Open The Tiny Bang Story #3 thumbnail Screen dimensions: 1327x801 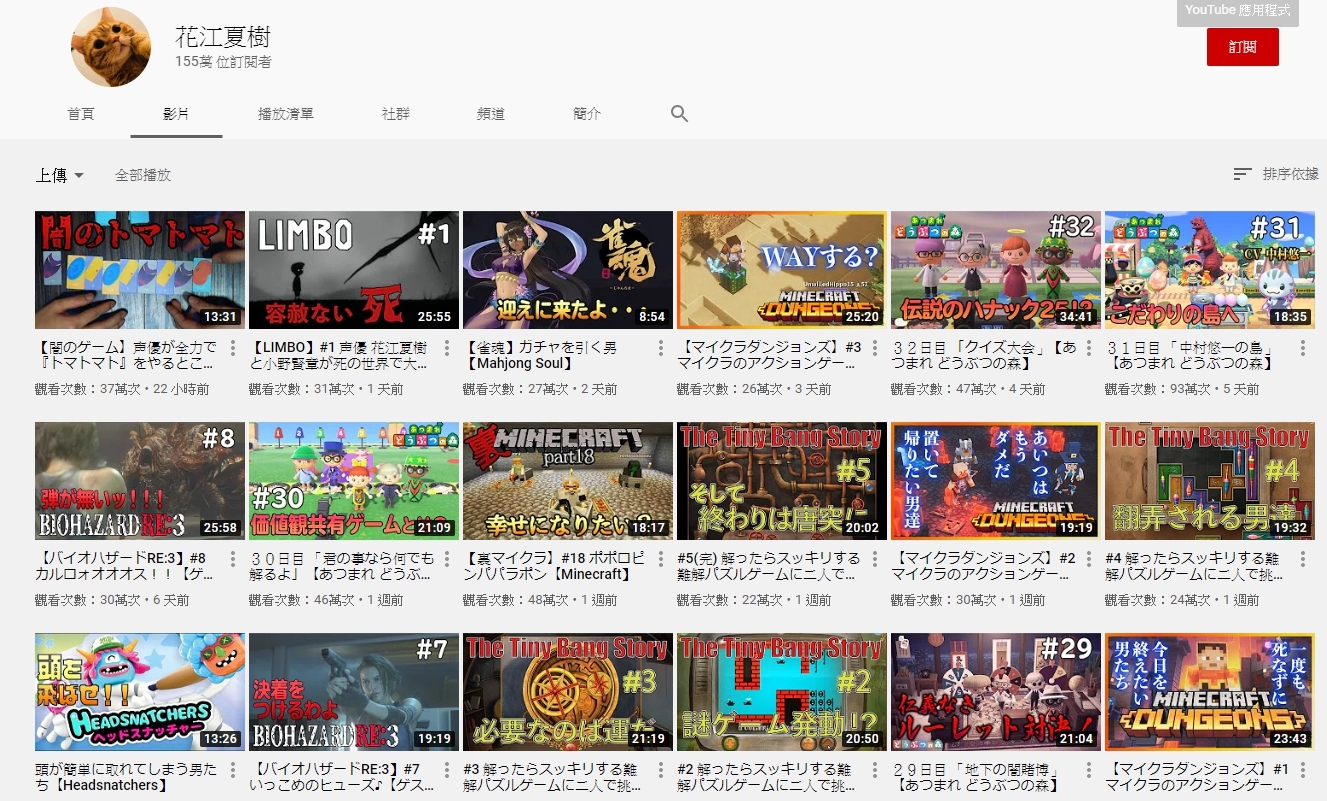(x=568, y=692)
